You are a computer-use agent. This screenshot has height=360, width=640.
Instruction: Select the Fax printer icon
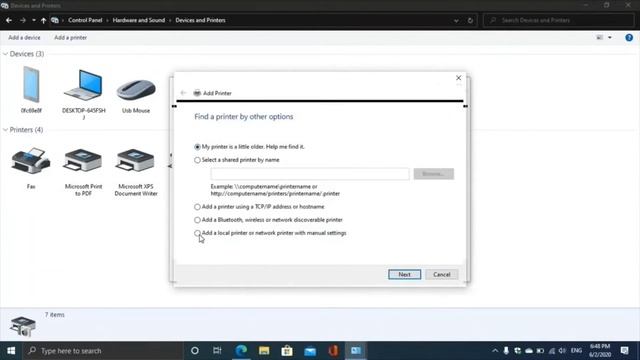pos(31,161)
